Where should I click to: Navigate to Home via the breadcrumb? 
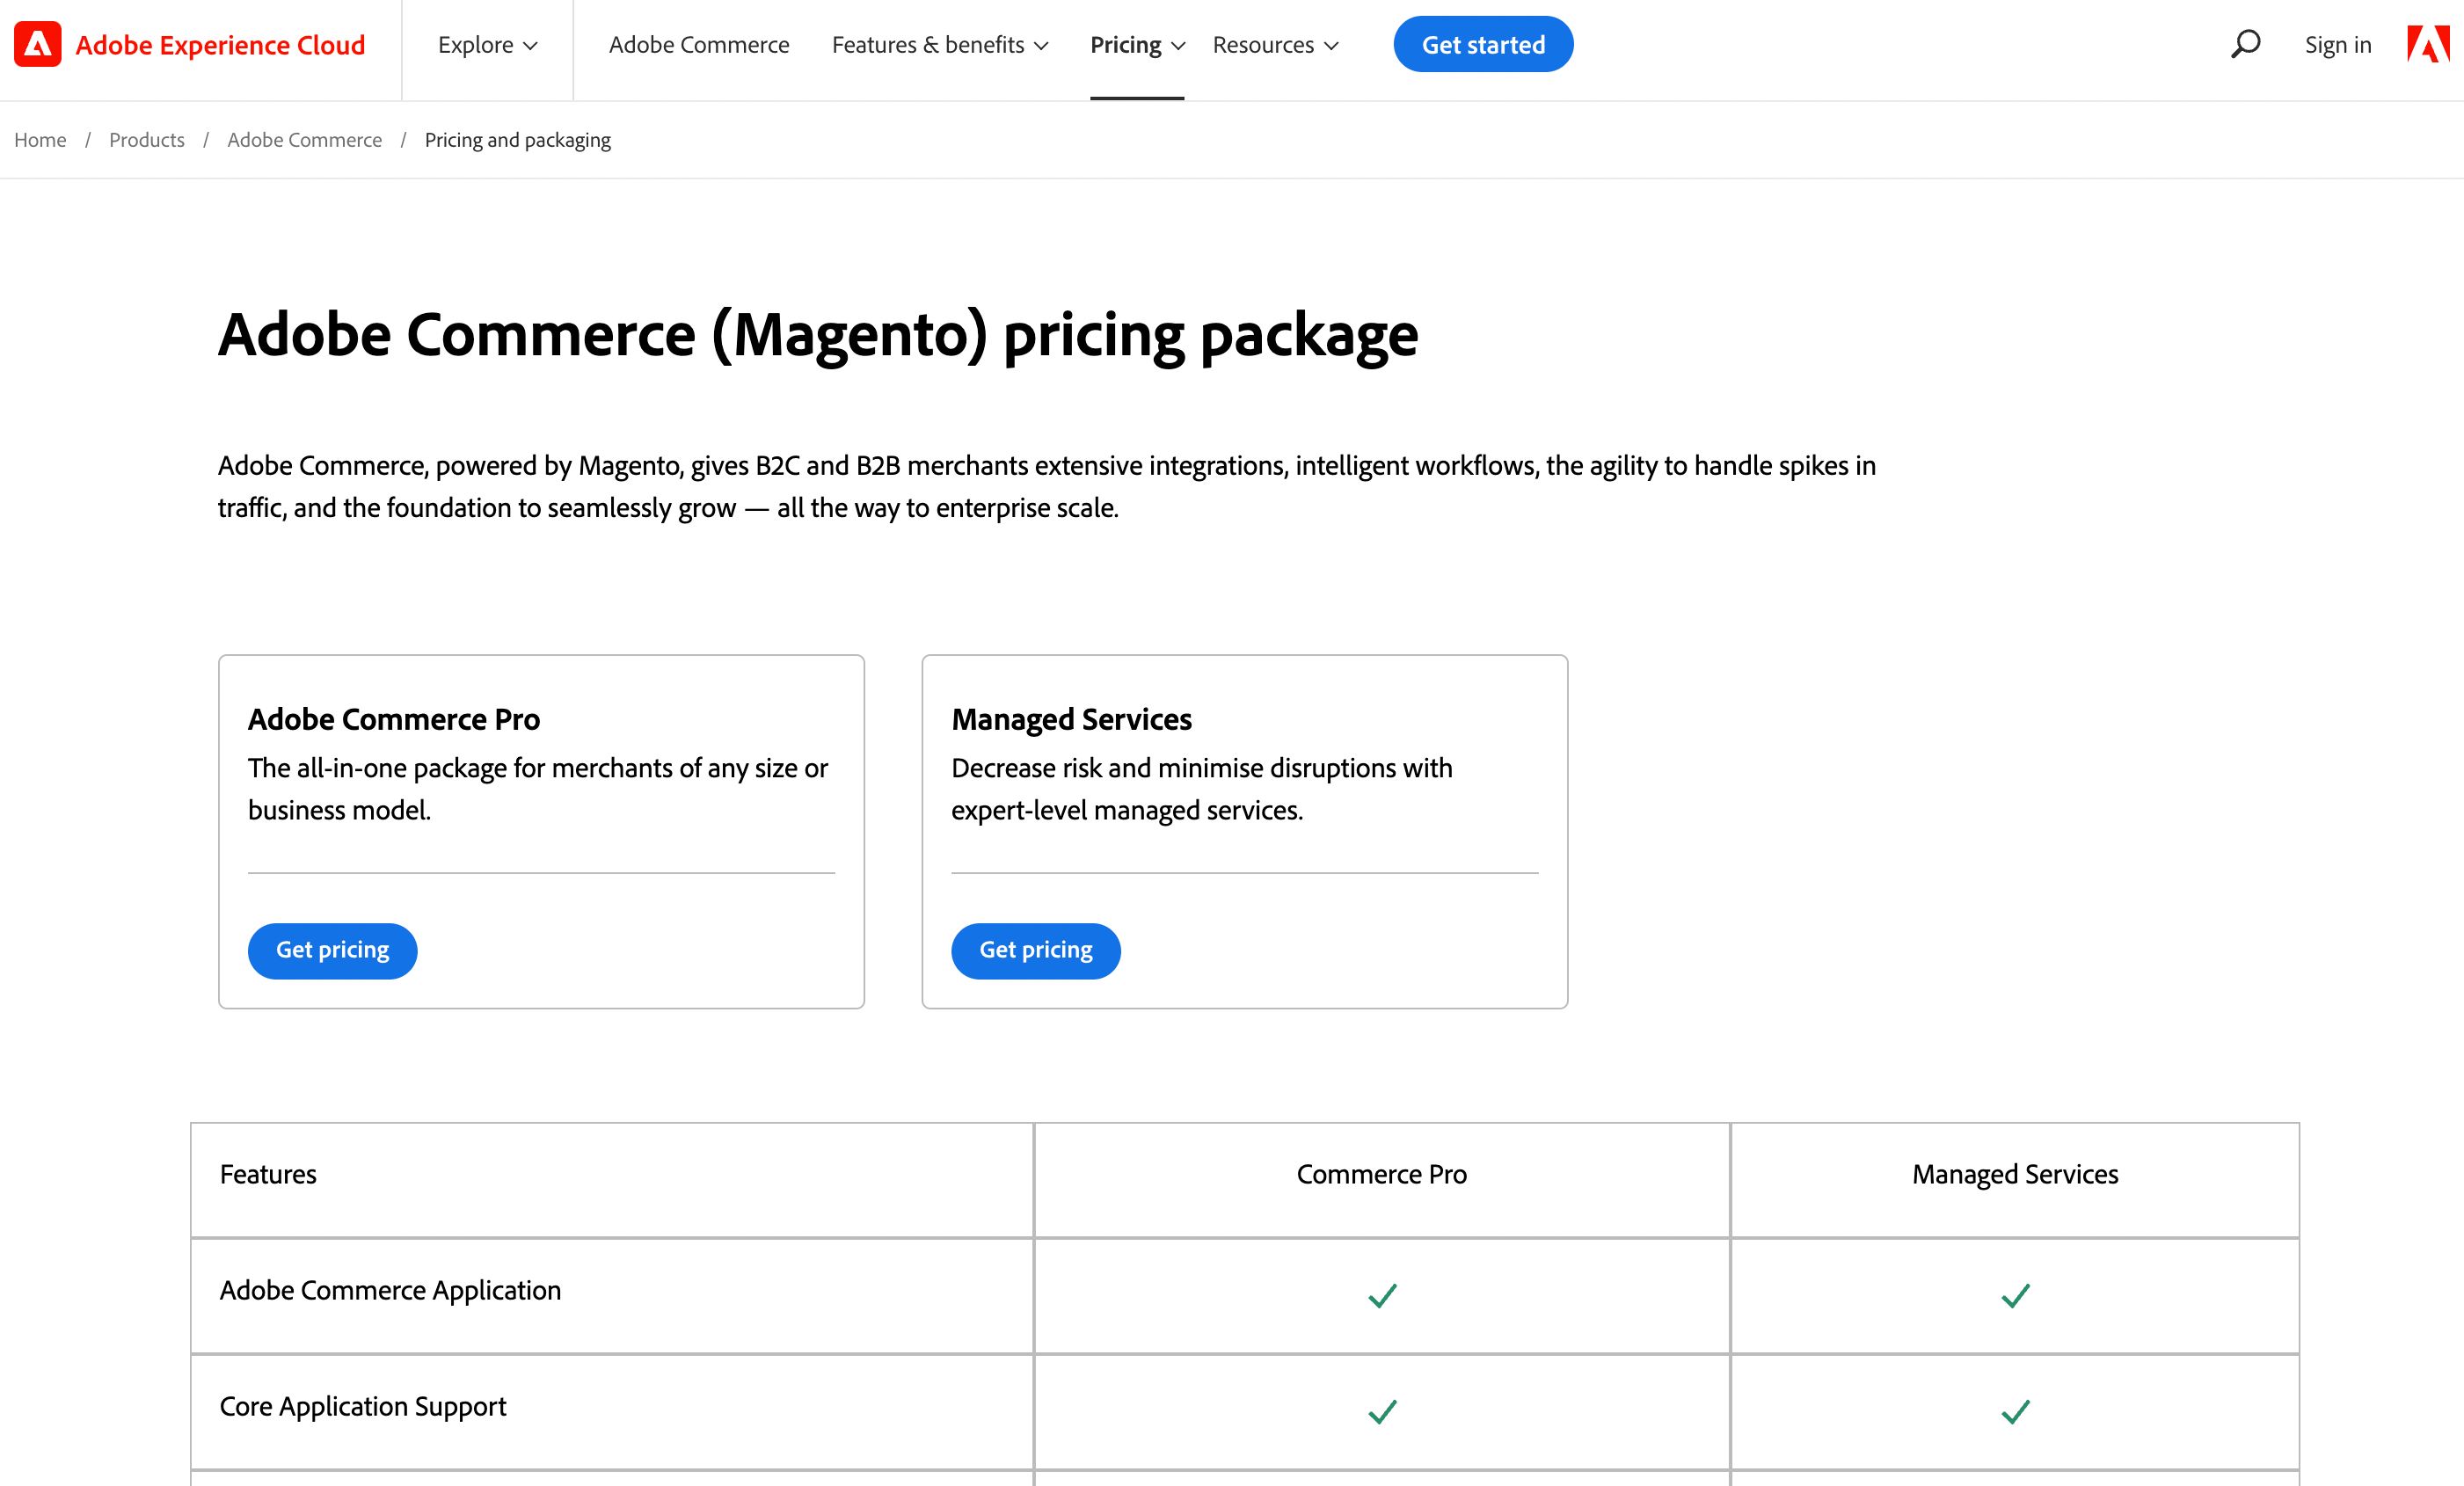coord(40,140)
